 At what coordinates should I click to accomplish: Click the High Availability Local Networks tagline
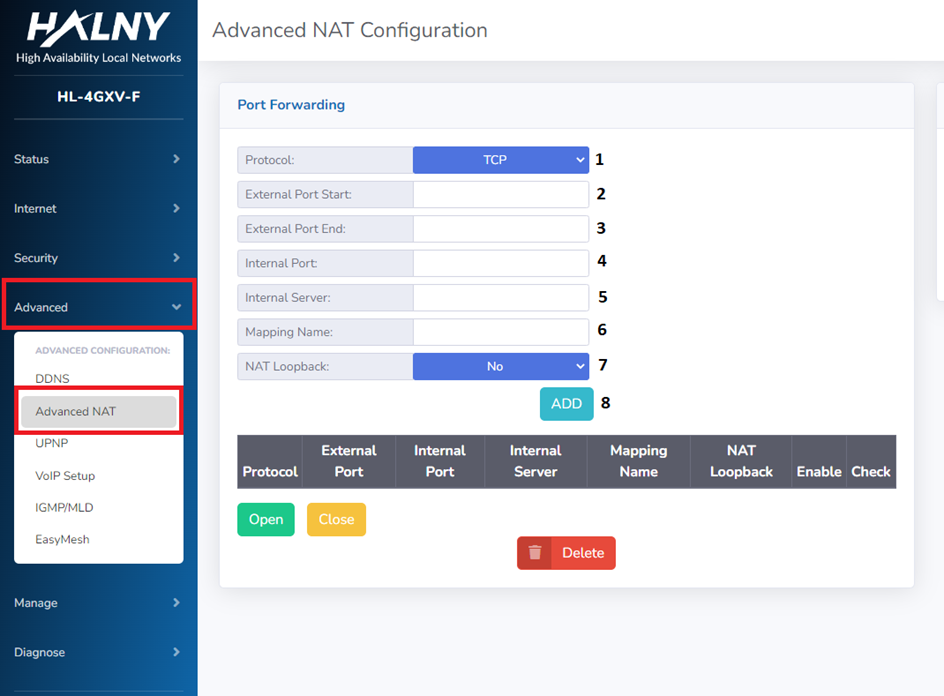tap(99, 58)
